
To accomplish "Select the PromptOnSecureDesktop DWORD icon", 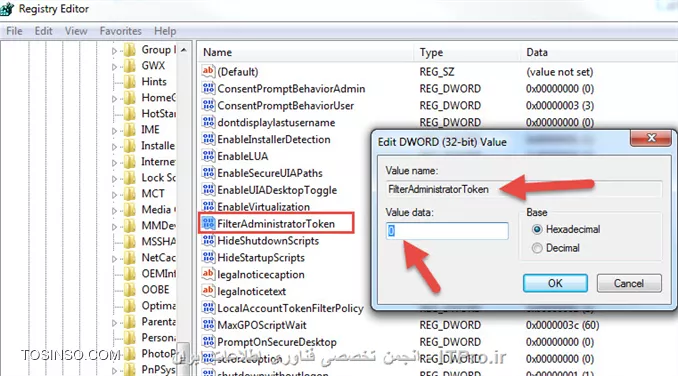I will click(208, 341).
